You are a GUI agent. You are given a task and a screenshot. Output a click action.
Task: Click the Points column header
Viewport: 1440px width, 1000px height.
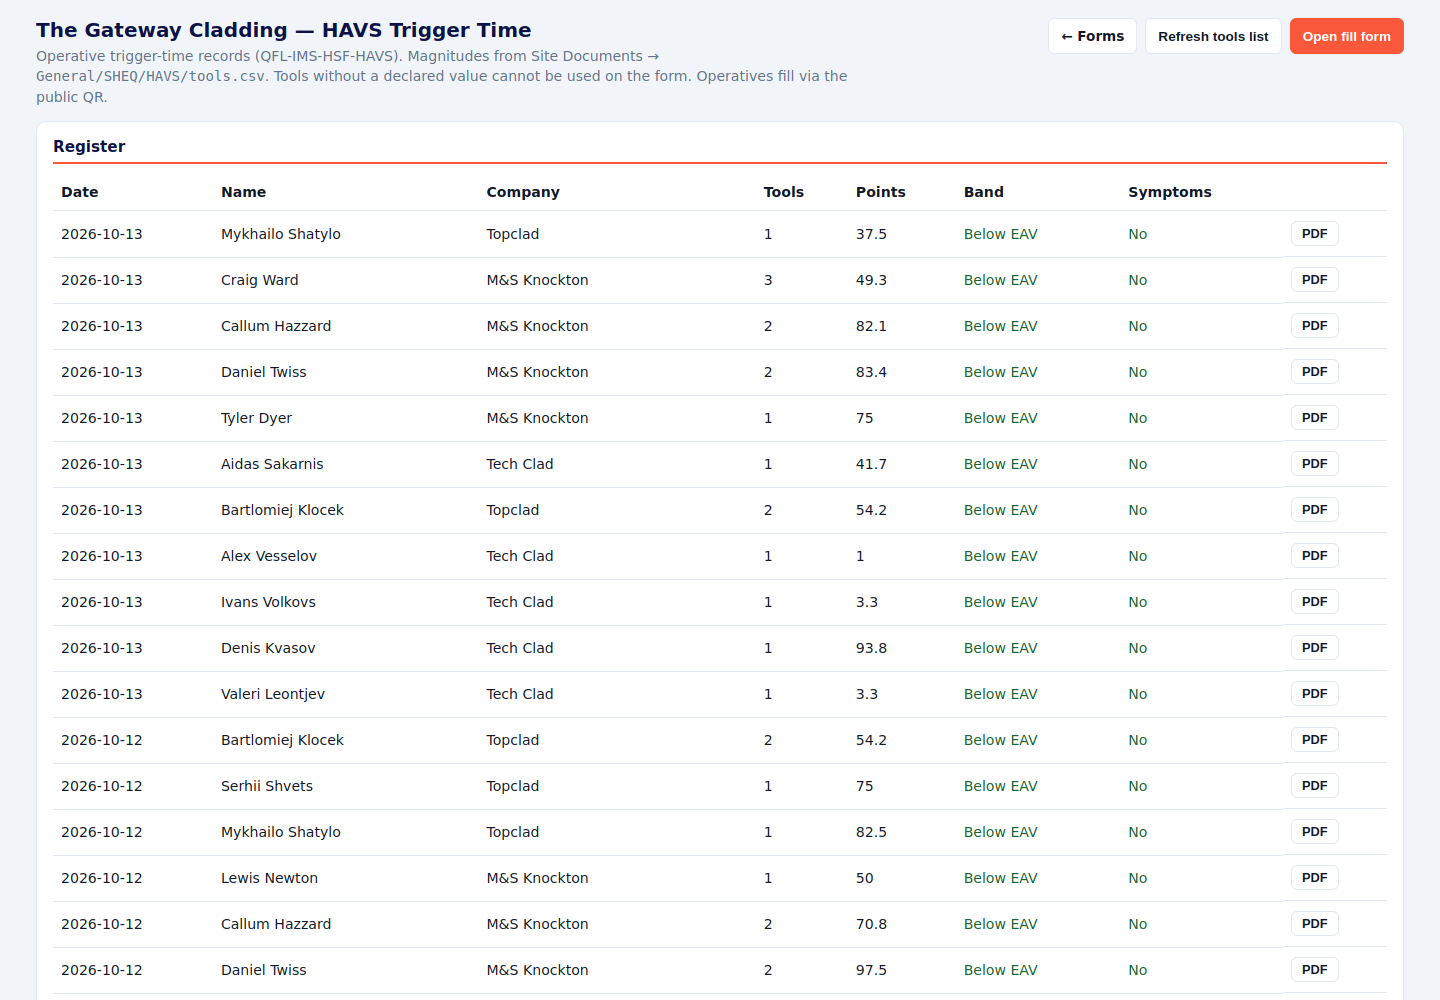tap(881, 192)
